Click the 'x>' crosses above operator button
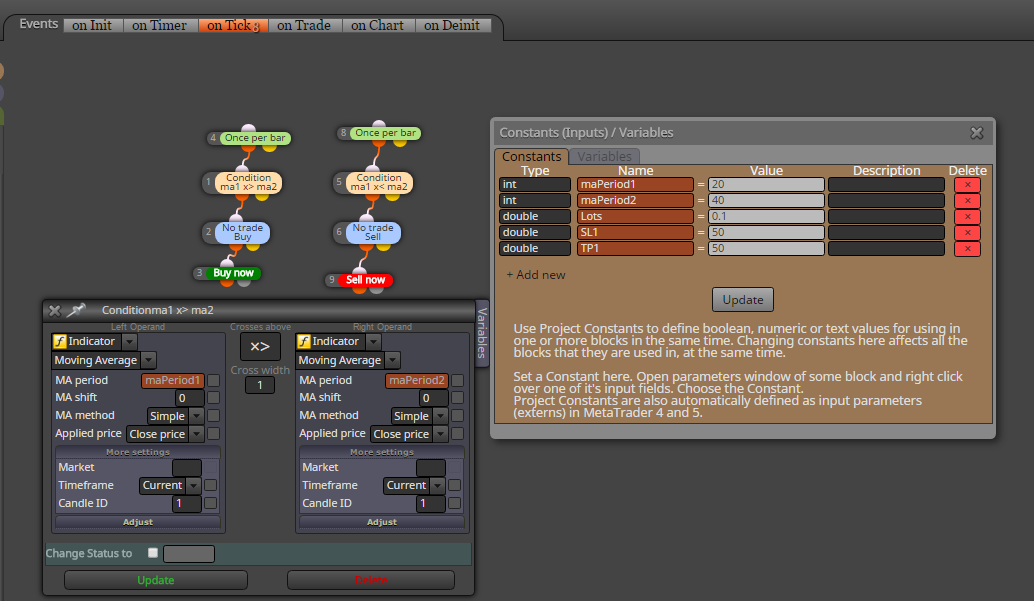 coord(260,346)
